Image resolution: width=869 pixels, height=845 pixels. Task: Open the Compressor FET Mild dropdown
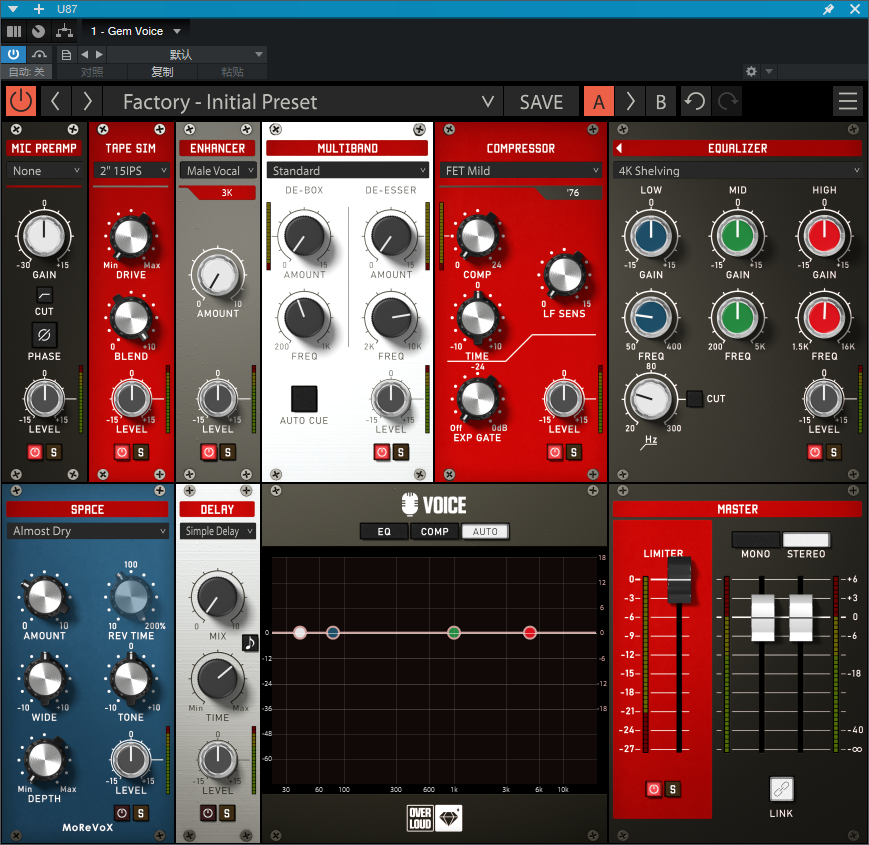pos(520,171)
